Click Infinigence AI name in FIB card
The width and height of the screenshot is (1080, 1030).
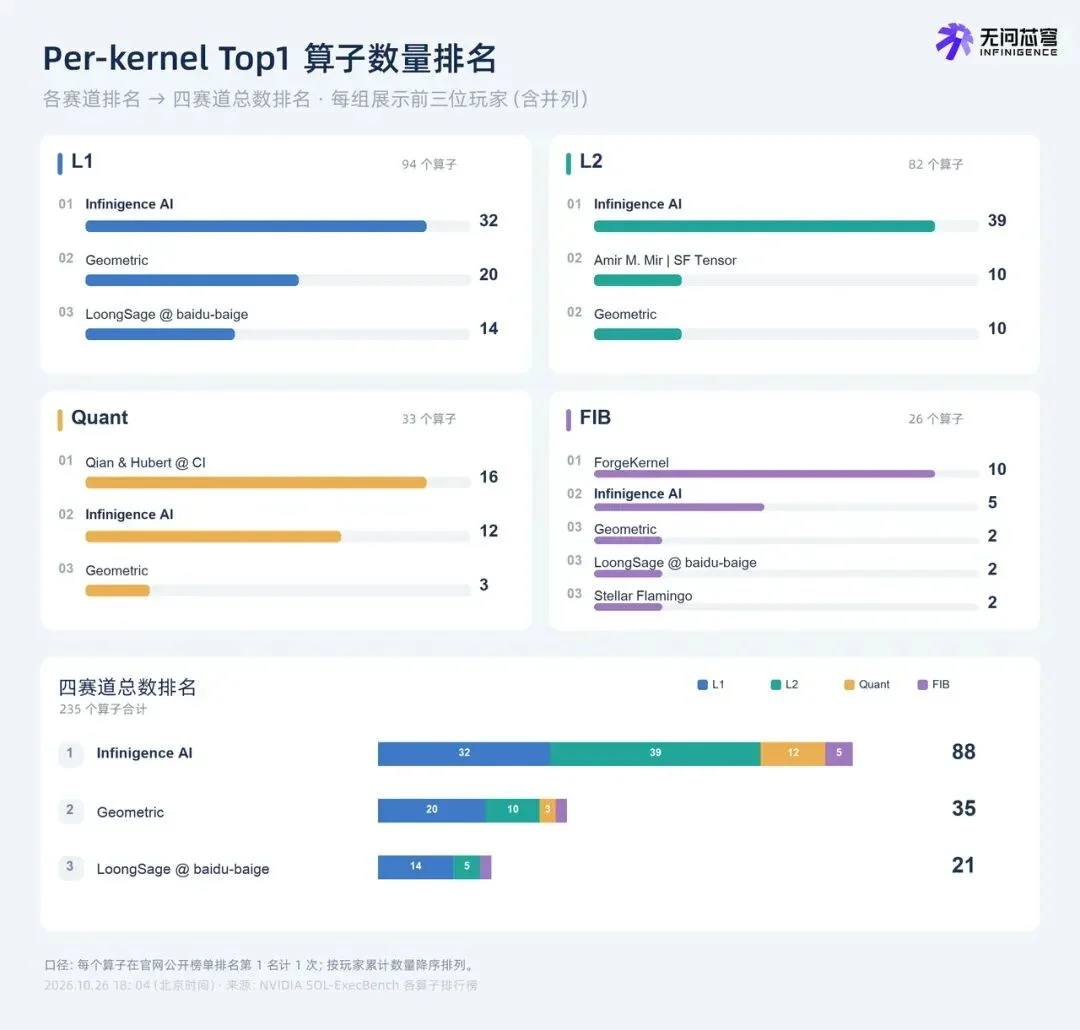click(637, 493)
